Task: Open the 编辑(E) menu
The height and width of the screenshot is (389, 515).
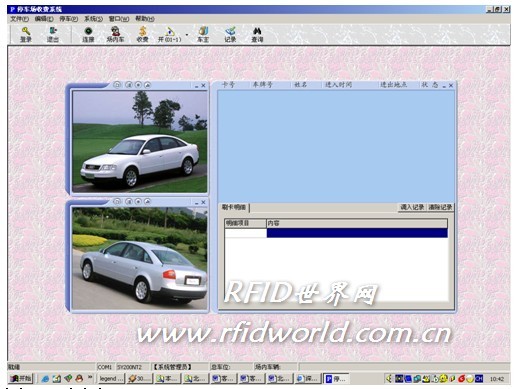Action: 44,19
